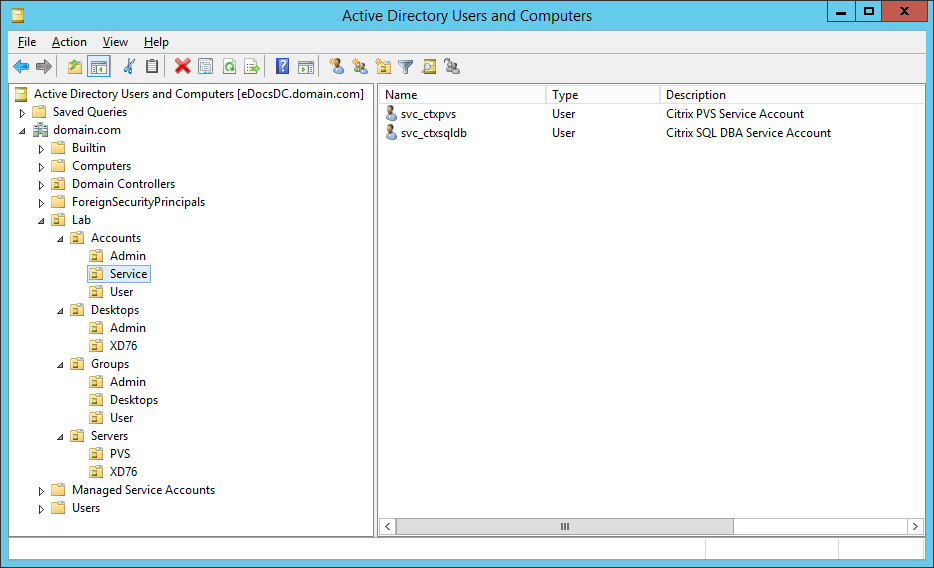Open the Action menu

69,42
